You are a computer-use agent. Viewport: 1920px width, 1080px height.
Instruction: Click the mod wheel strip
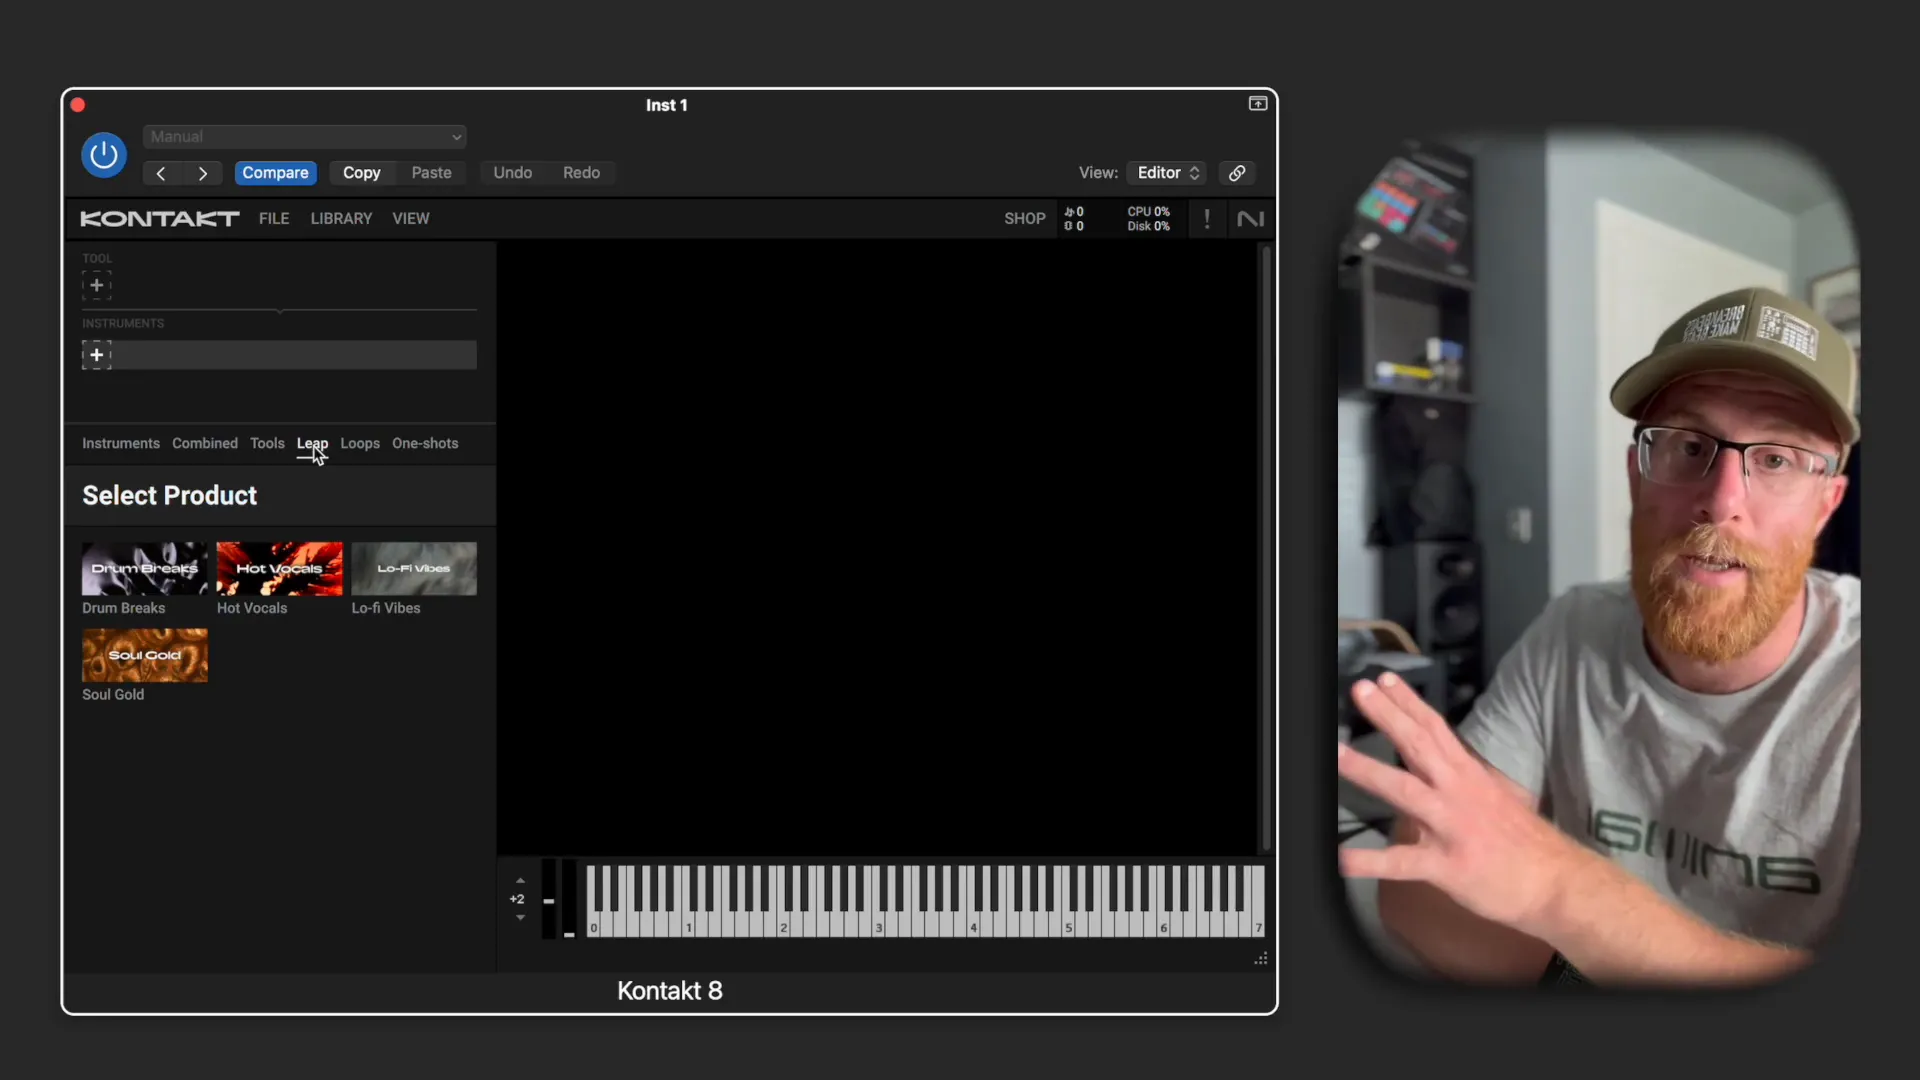tap(569, 899)
